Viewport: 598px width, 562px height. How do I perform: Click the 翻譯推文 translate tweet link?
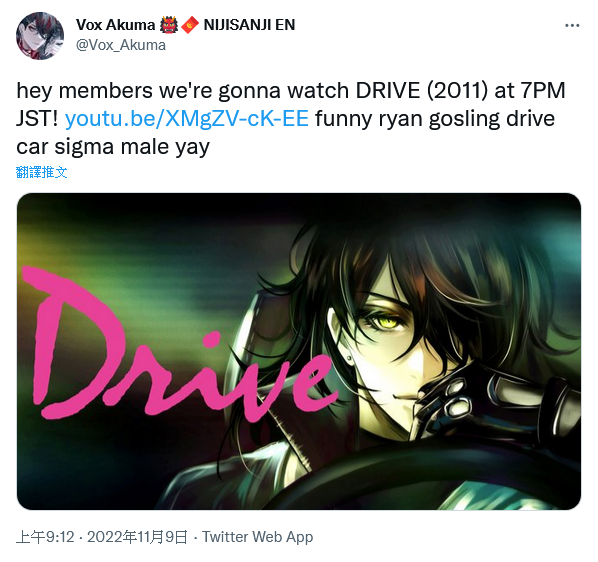[x=42, y=172]
